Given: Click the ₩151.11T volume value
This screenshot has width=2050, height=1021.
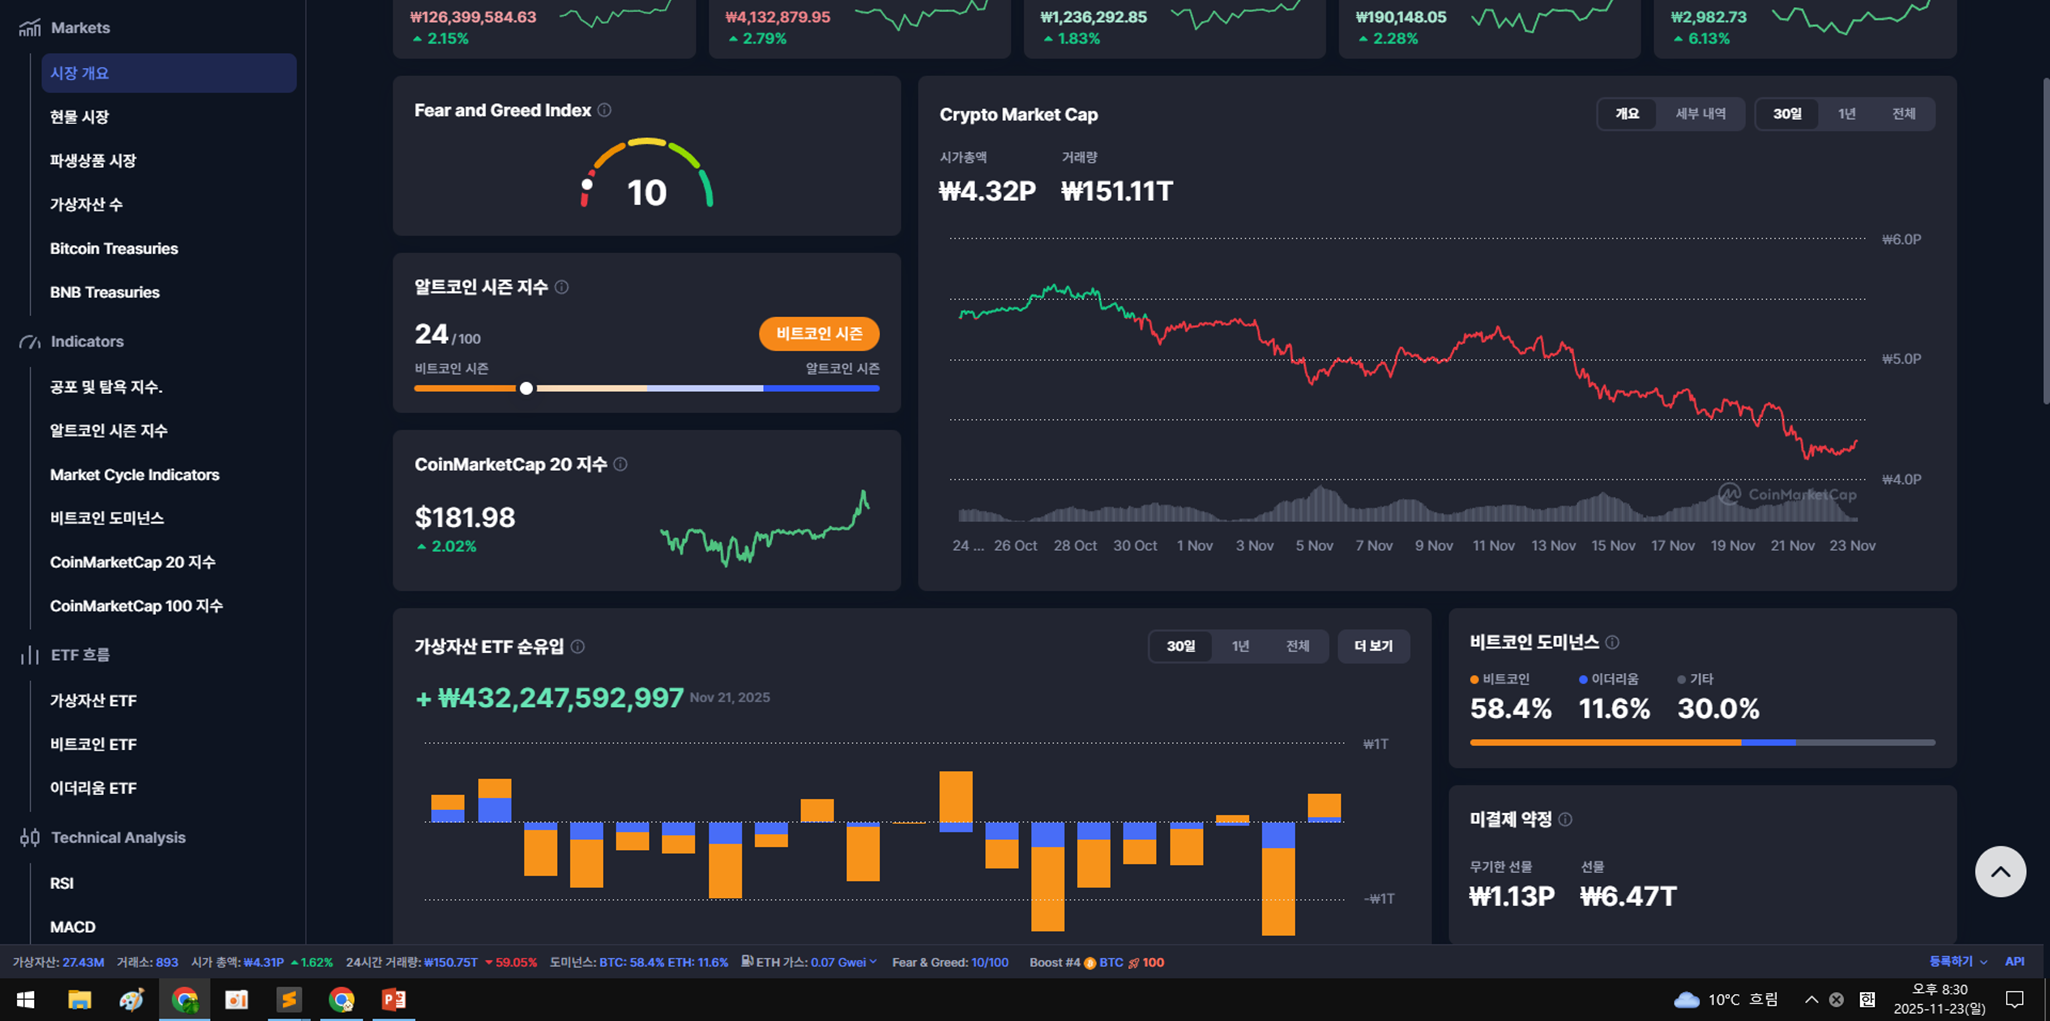Looking at the screenshot, I should point(1117,191).
